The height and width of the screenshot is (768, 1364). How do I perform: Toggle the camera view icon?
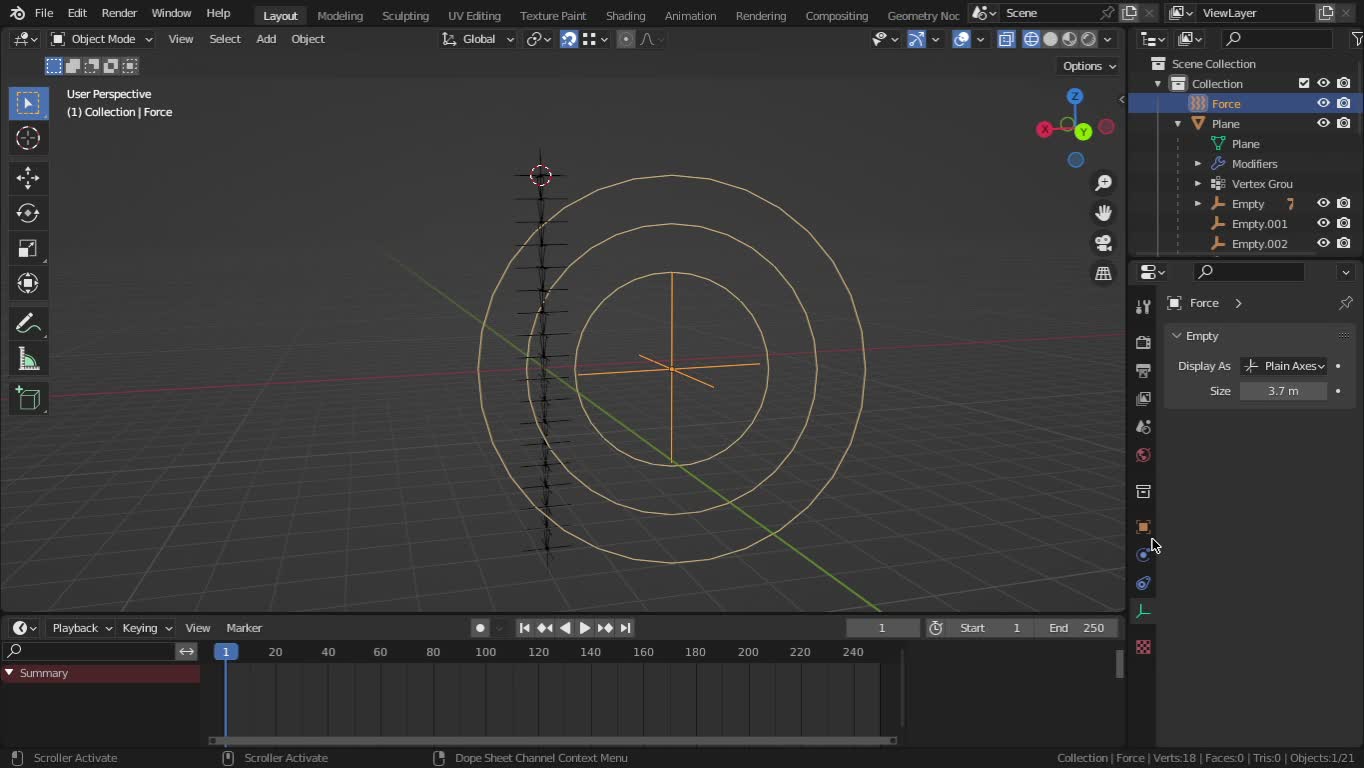pos(1103,243)
